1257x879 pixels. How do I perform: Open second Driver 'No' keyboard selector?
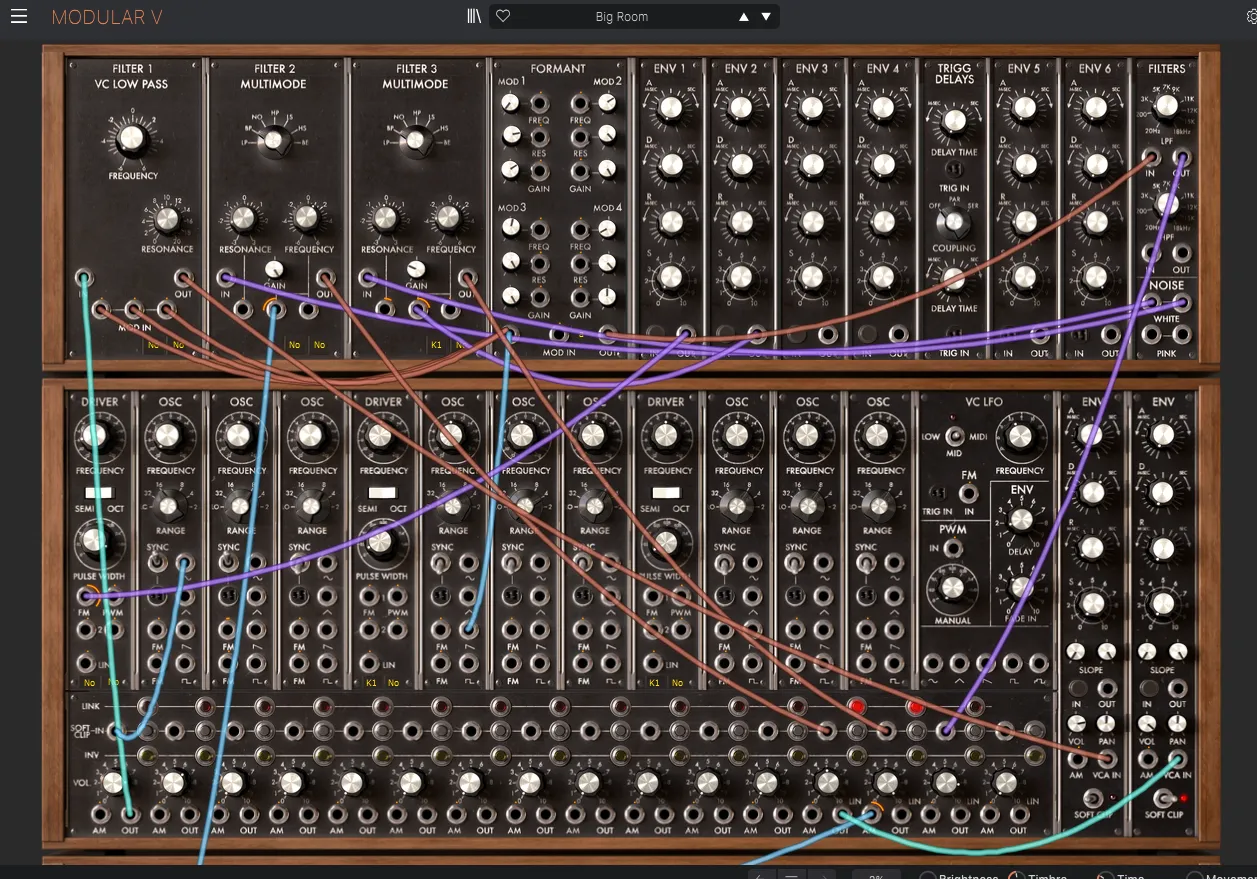tap(394, 682)
